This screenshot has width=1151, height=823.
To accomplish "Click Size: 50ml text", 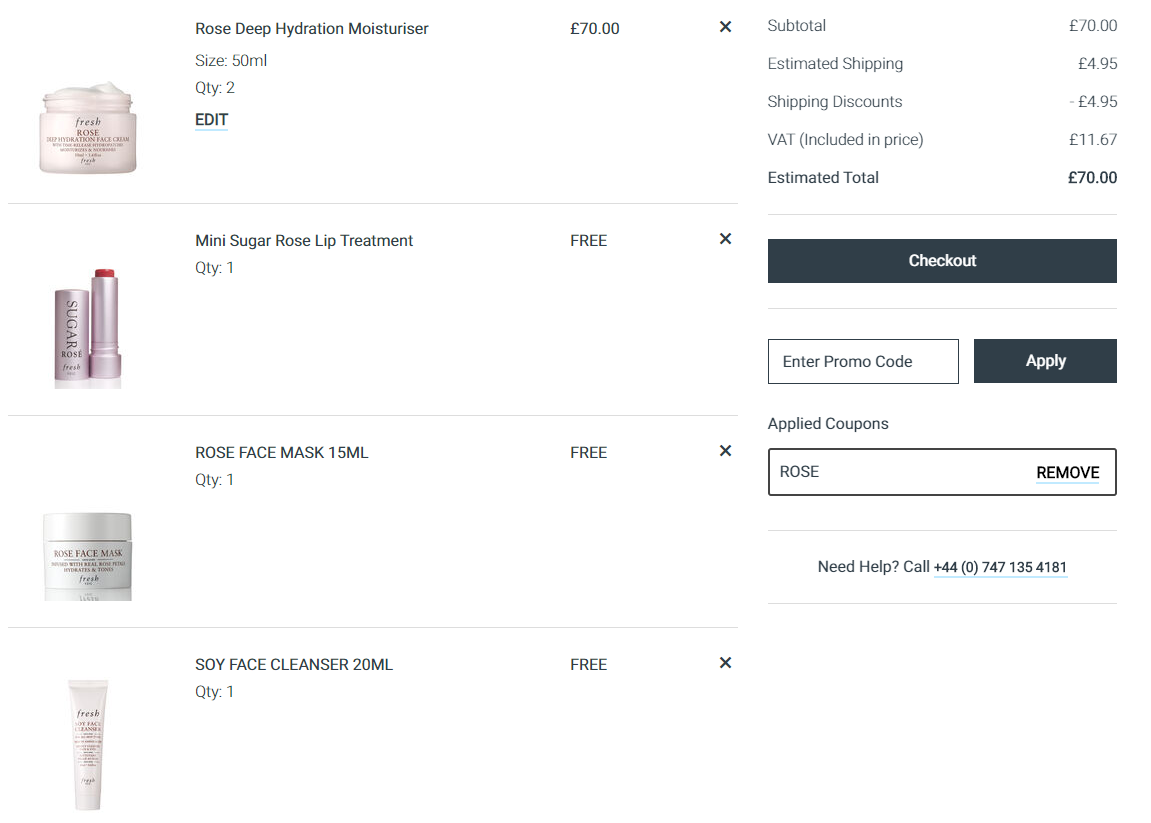I will [x=230, y=61].
